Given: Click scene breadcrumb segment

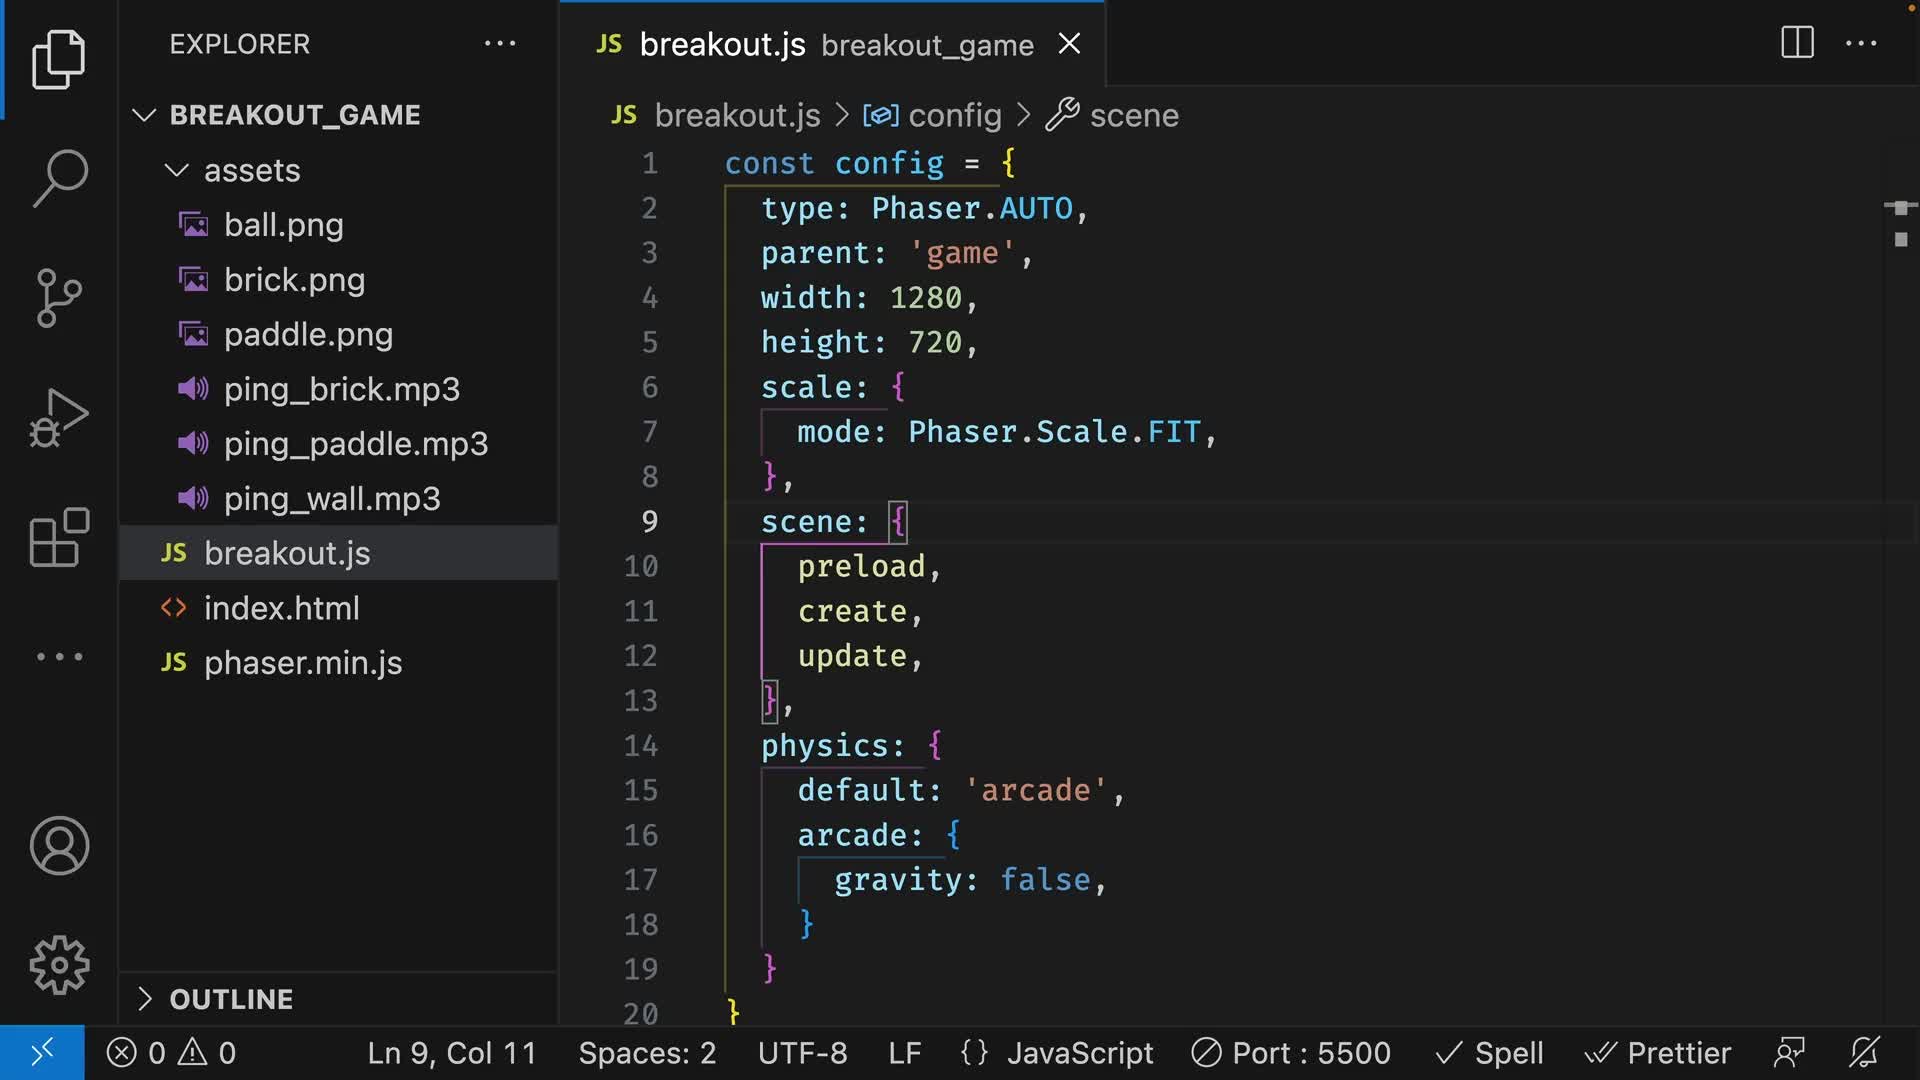Looking at the screenshot, I should coord(1133,115).
